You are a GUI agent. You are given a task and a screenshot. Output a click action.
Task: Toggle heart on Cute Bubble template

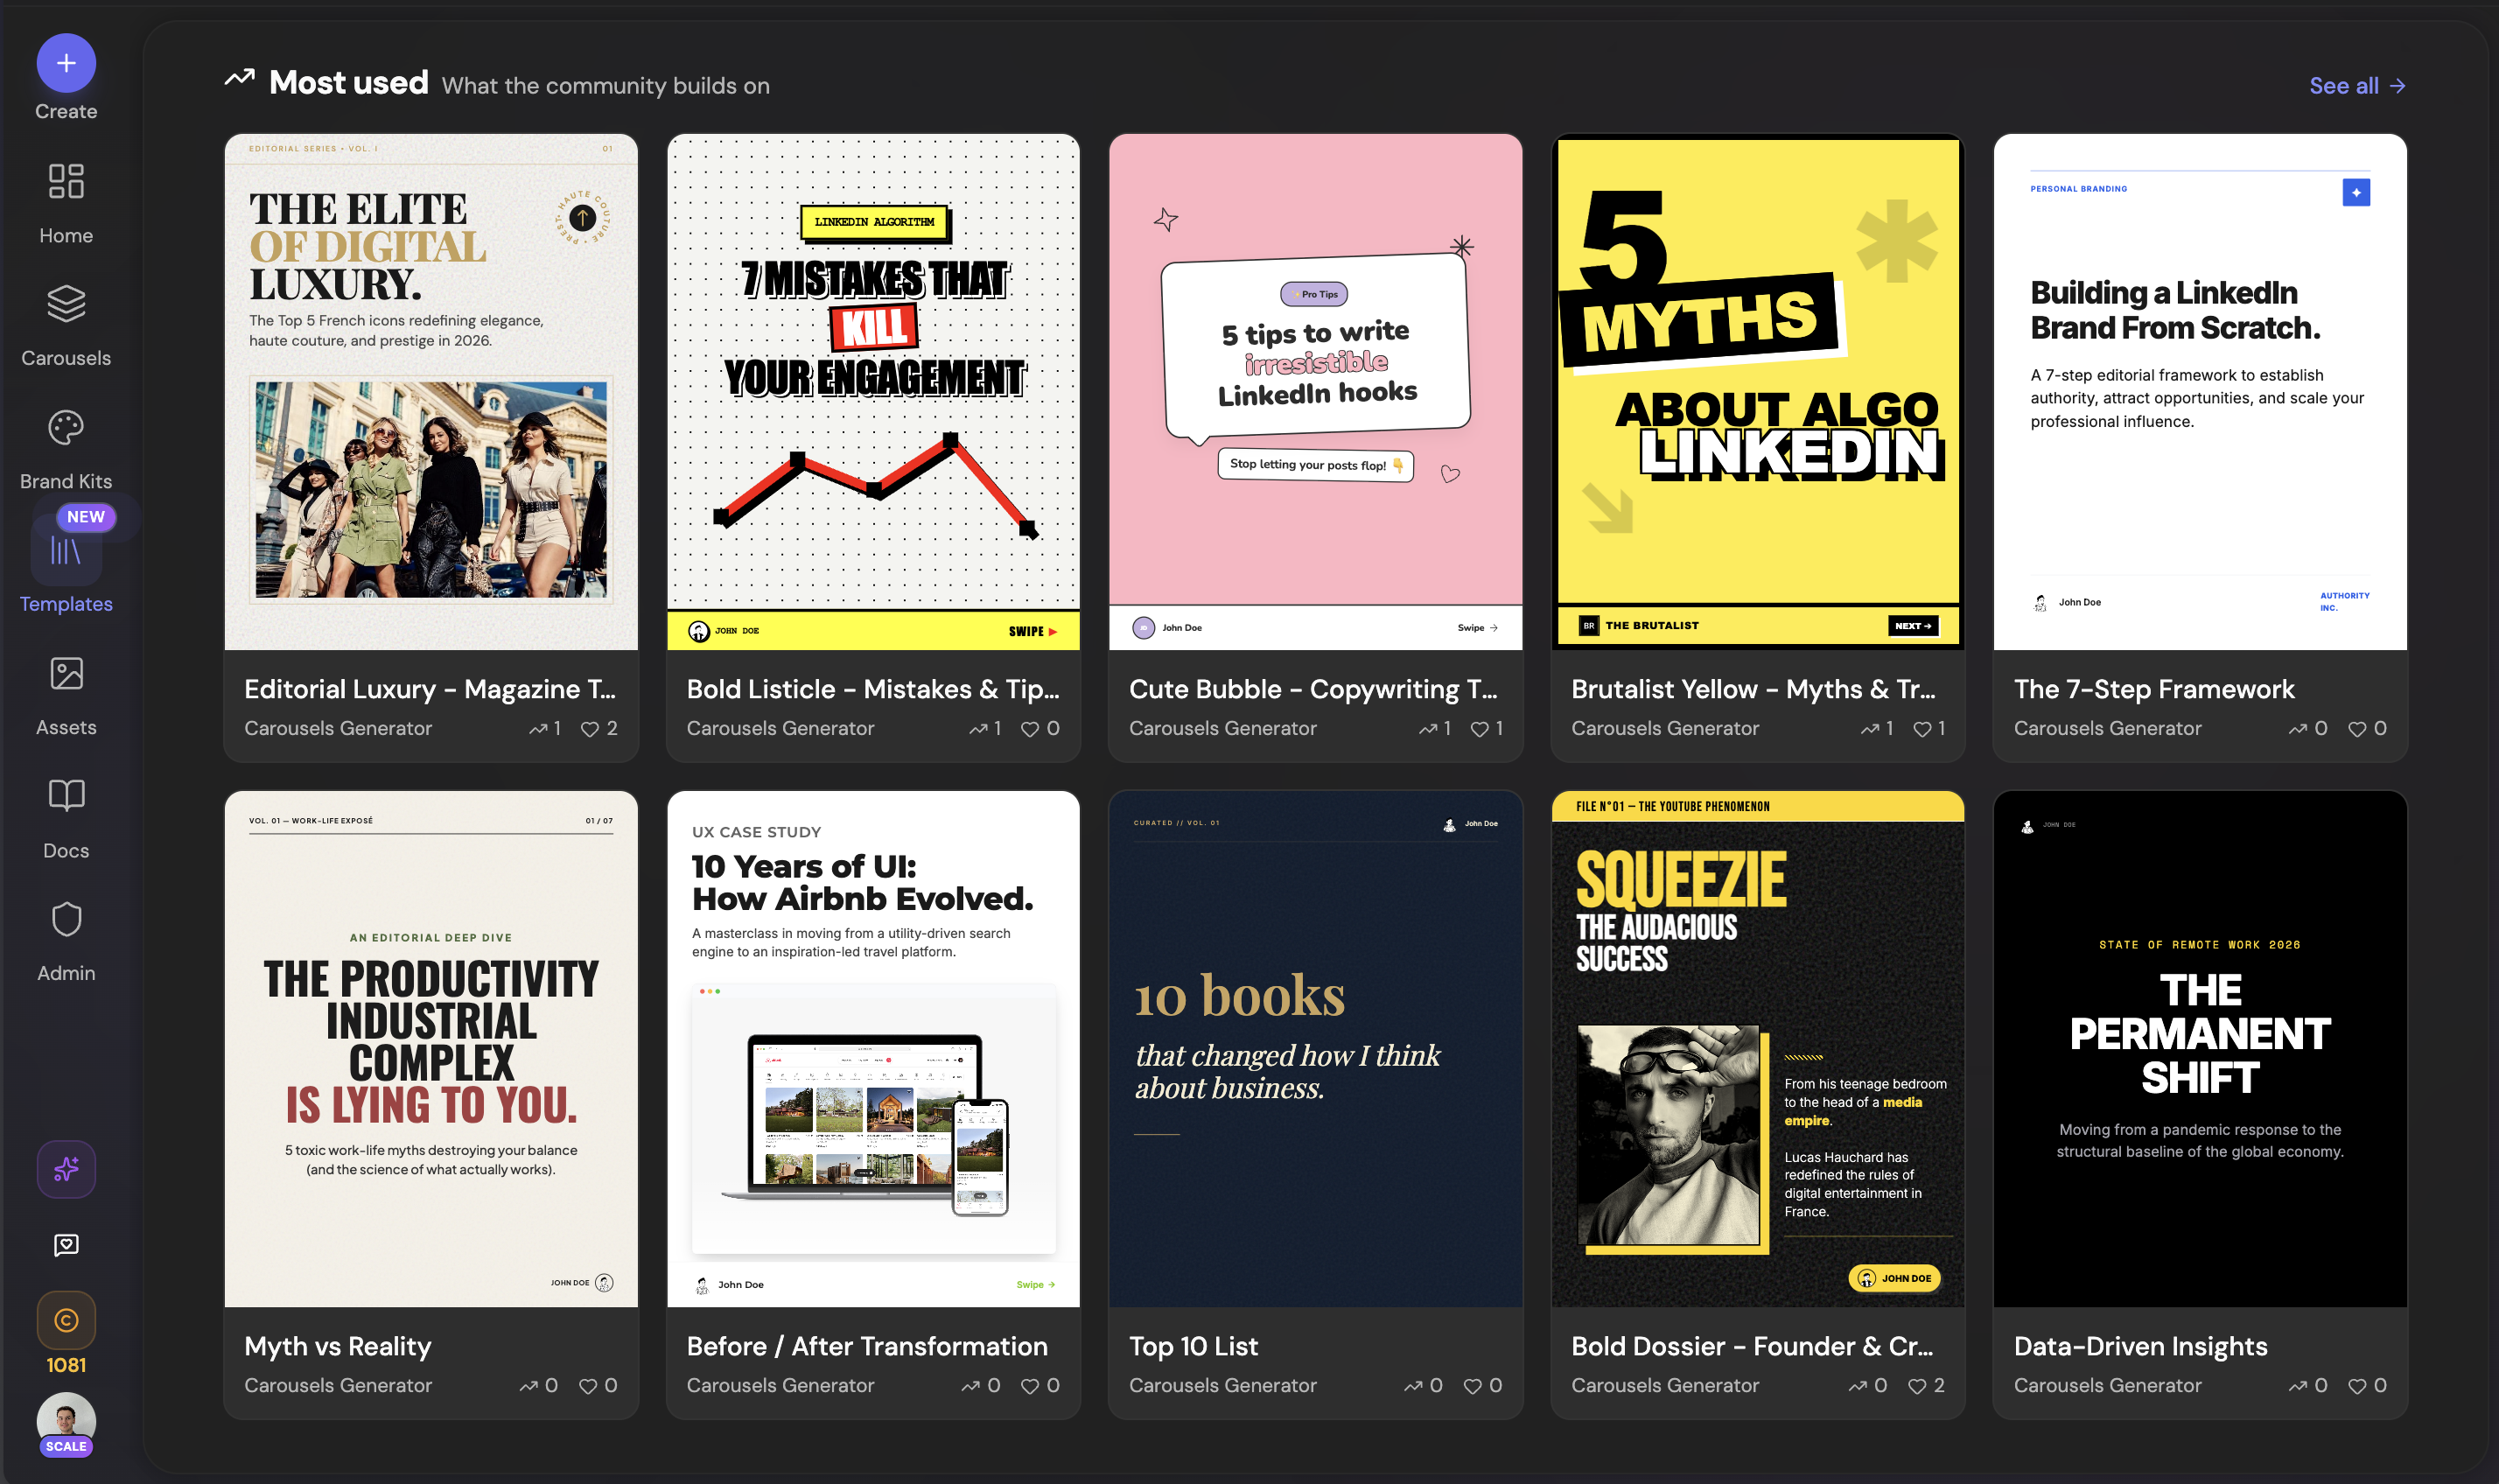coord(1479,729)
